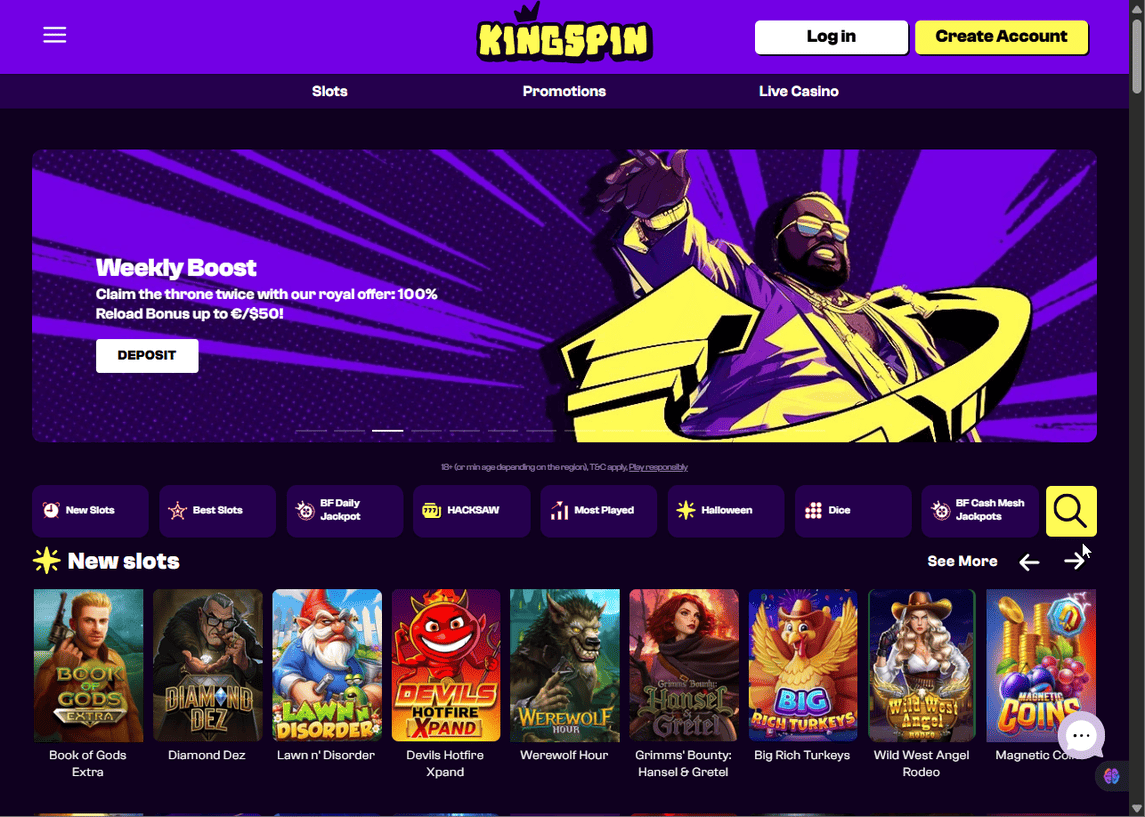This screenshot has height=817, width=1145.
Task: Click the yellow search magnifier icon
Action: pos(1071,511)
